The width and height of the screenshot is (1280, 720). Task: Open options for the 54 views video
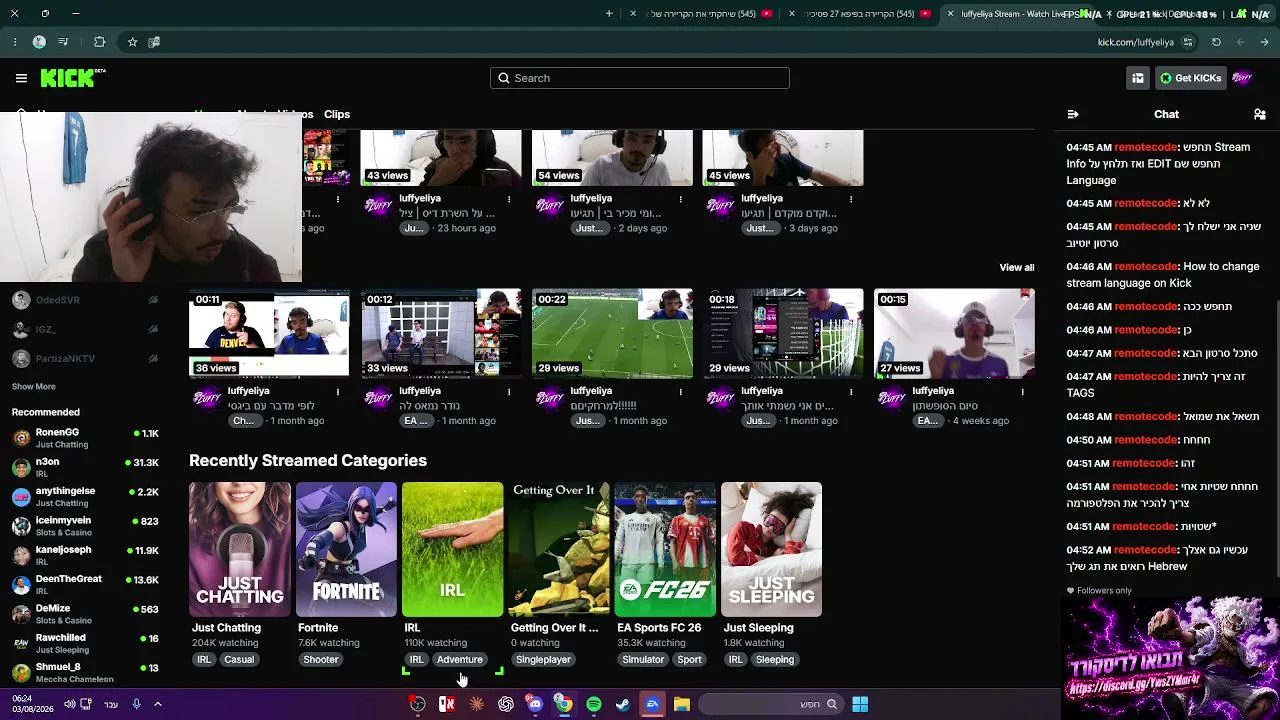click(680, 199)
